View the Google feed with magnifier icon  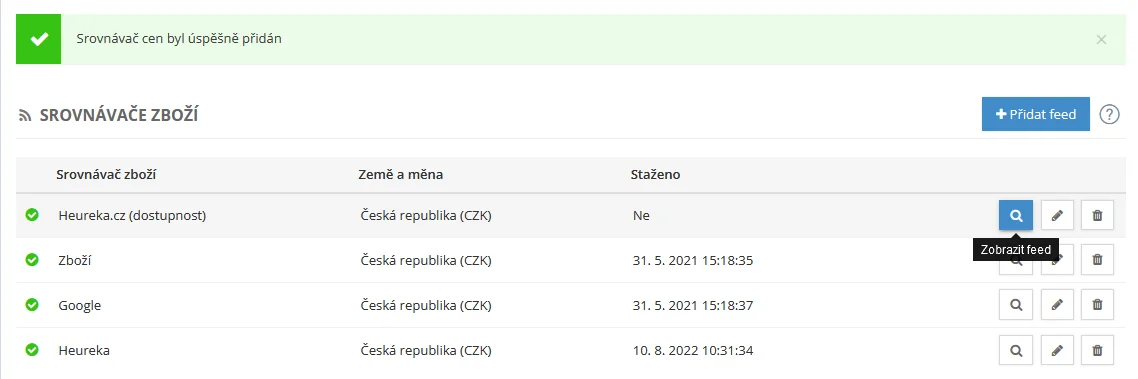tap(1016, 305)
